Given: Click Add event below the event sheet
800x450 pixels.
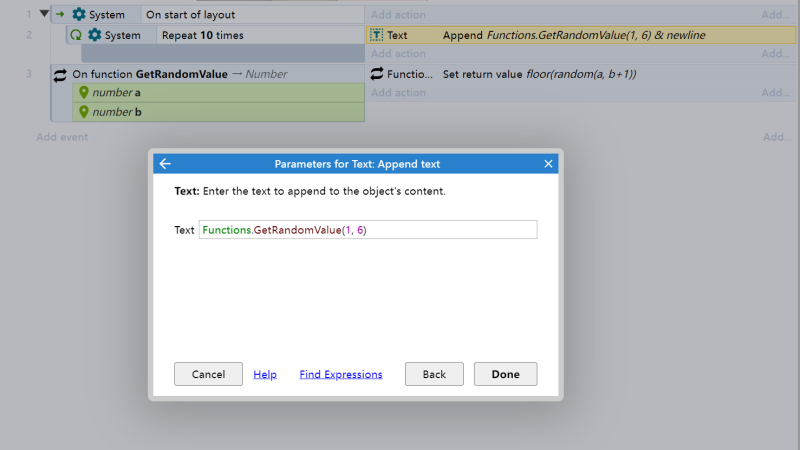Looking at the screenshot, I should [62, 137].
